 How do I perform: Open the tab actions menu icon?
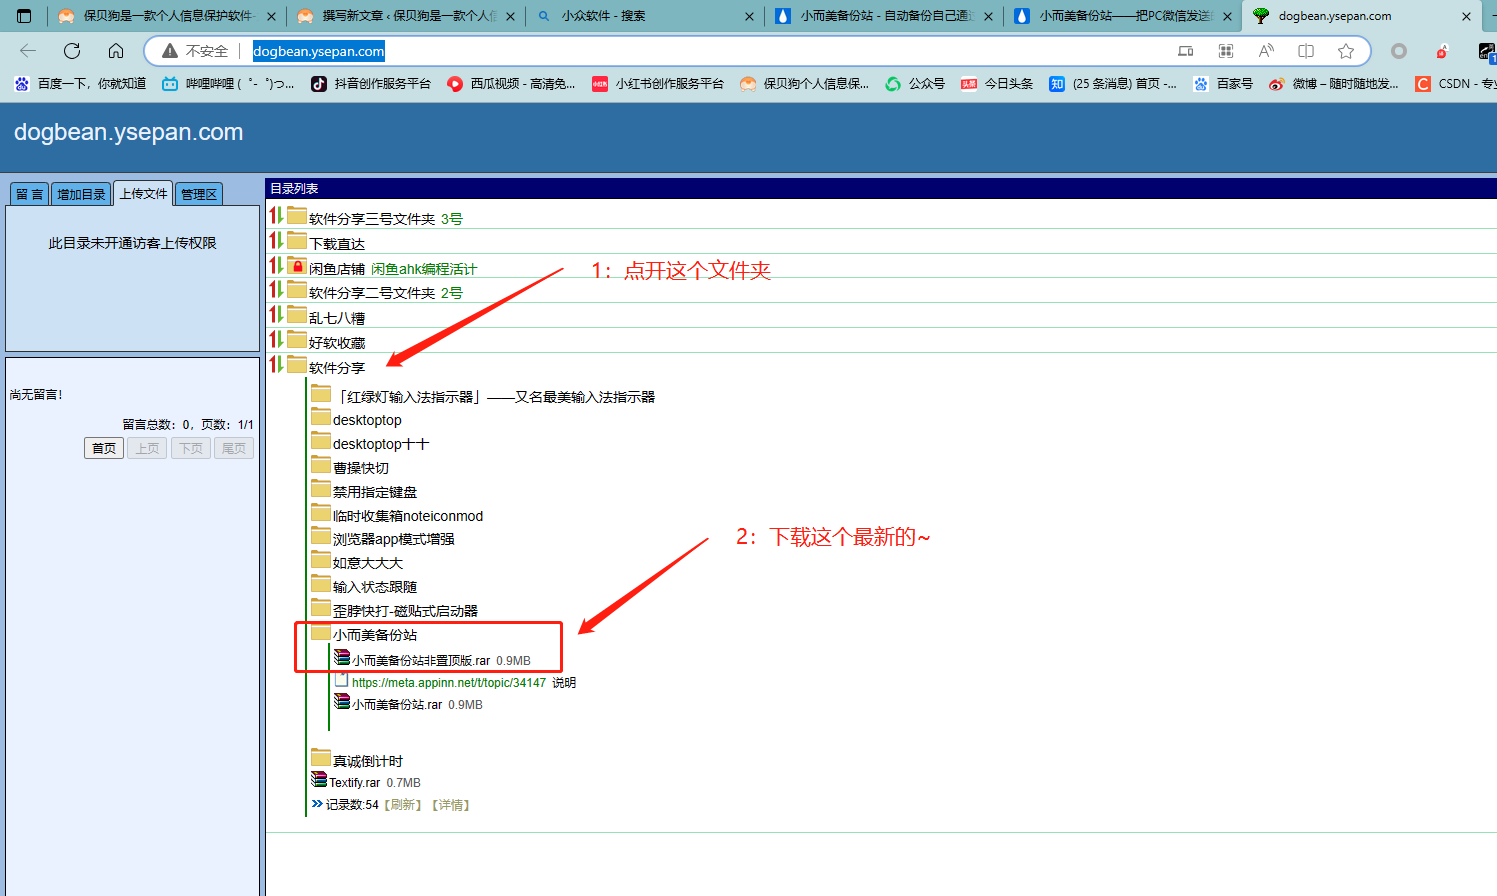[25, 16]
